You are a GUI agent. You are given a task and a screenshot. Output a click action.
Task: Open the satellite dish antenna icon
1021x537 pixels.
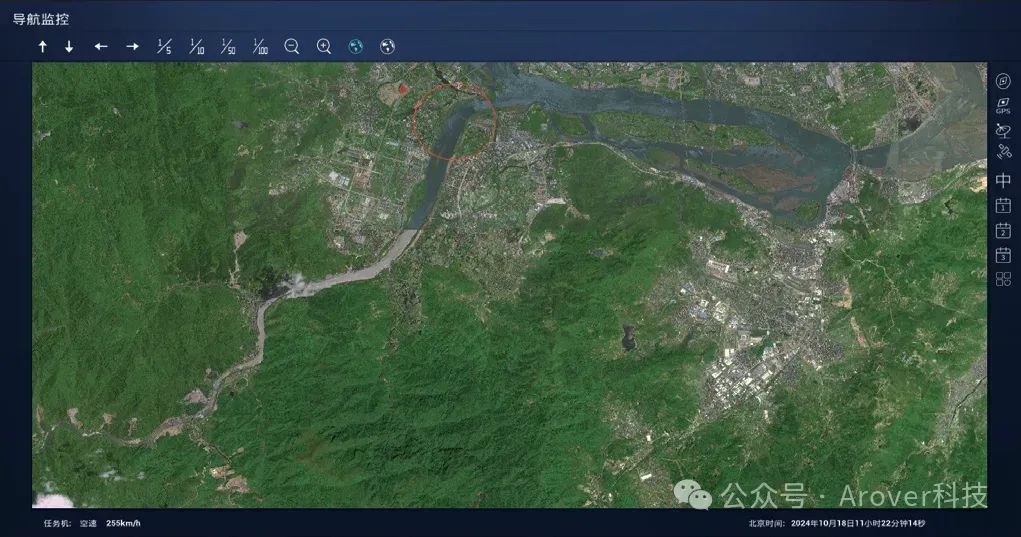[1003, 131]
